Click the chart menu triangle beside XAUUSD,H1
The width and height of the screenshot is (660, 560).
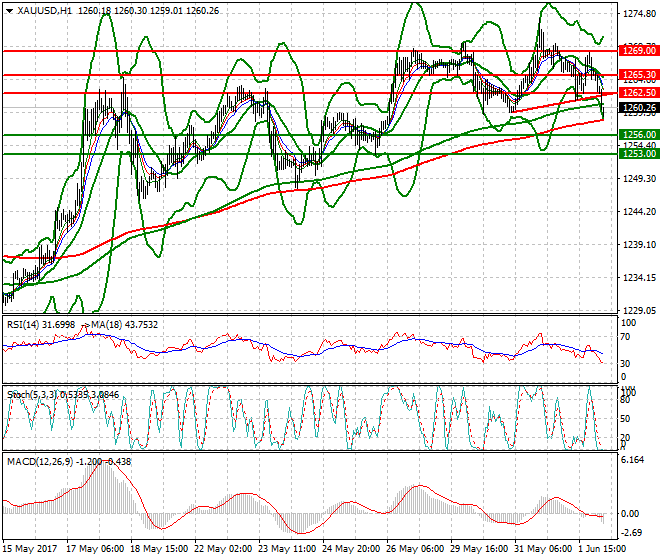pyautogui.click(x=9, y=11)
